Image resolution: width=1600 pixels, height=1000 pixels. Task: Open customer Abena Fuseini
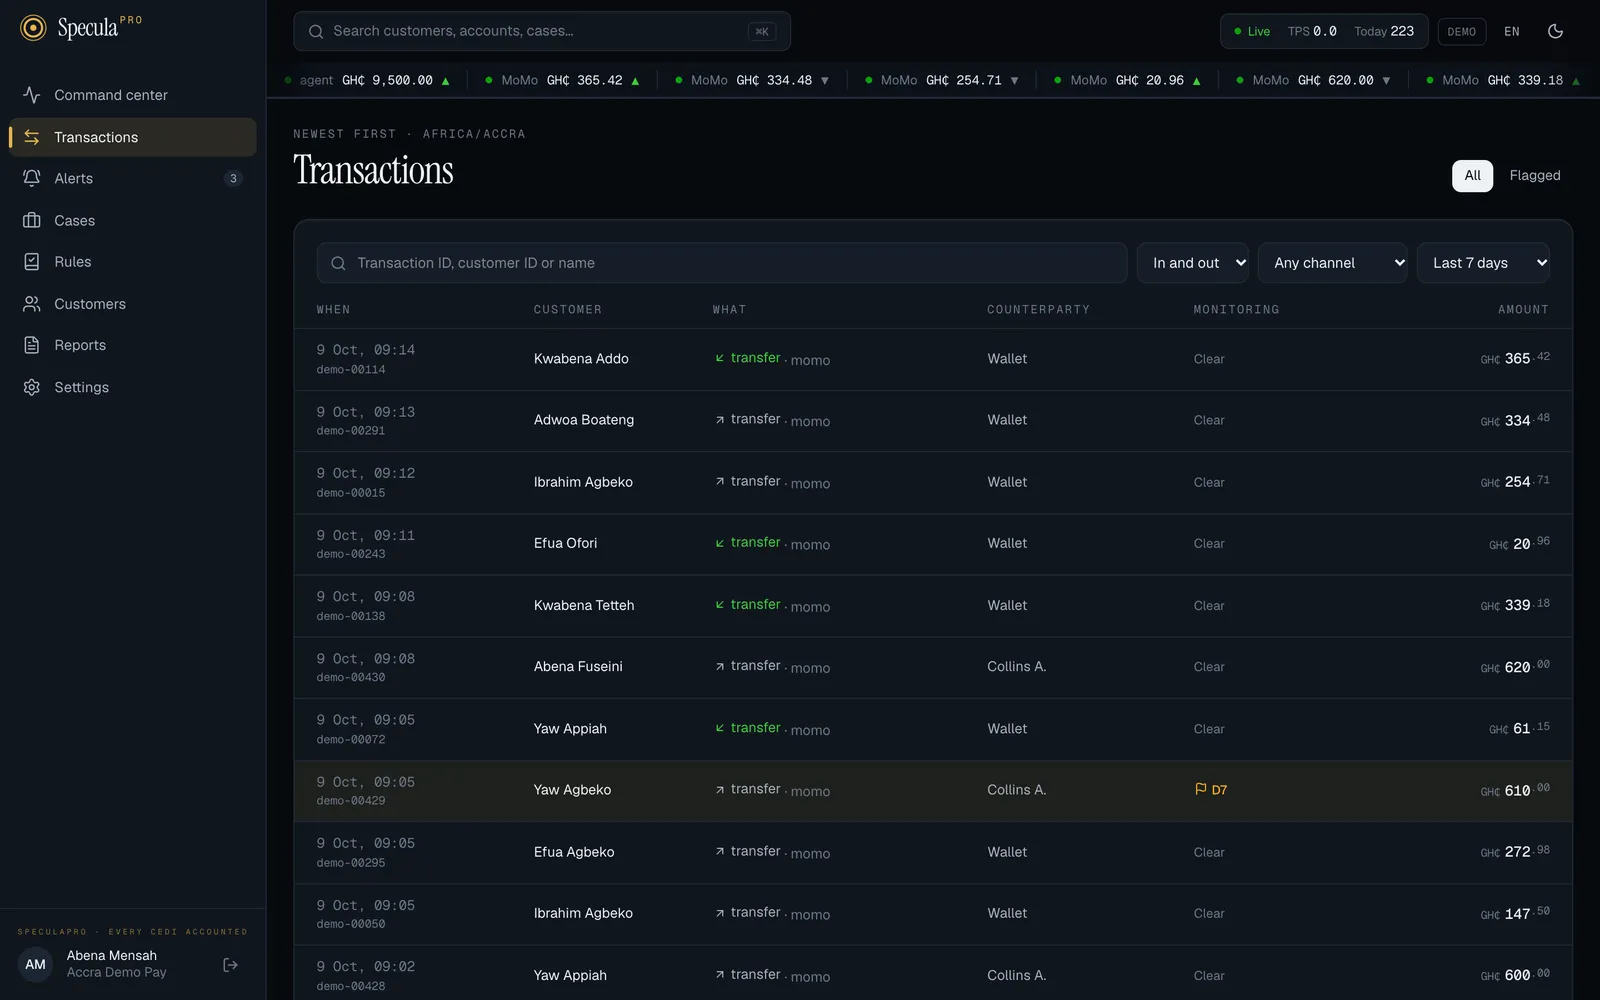(578, 667)
